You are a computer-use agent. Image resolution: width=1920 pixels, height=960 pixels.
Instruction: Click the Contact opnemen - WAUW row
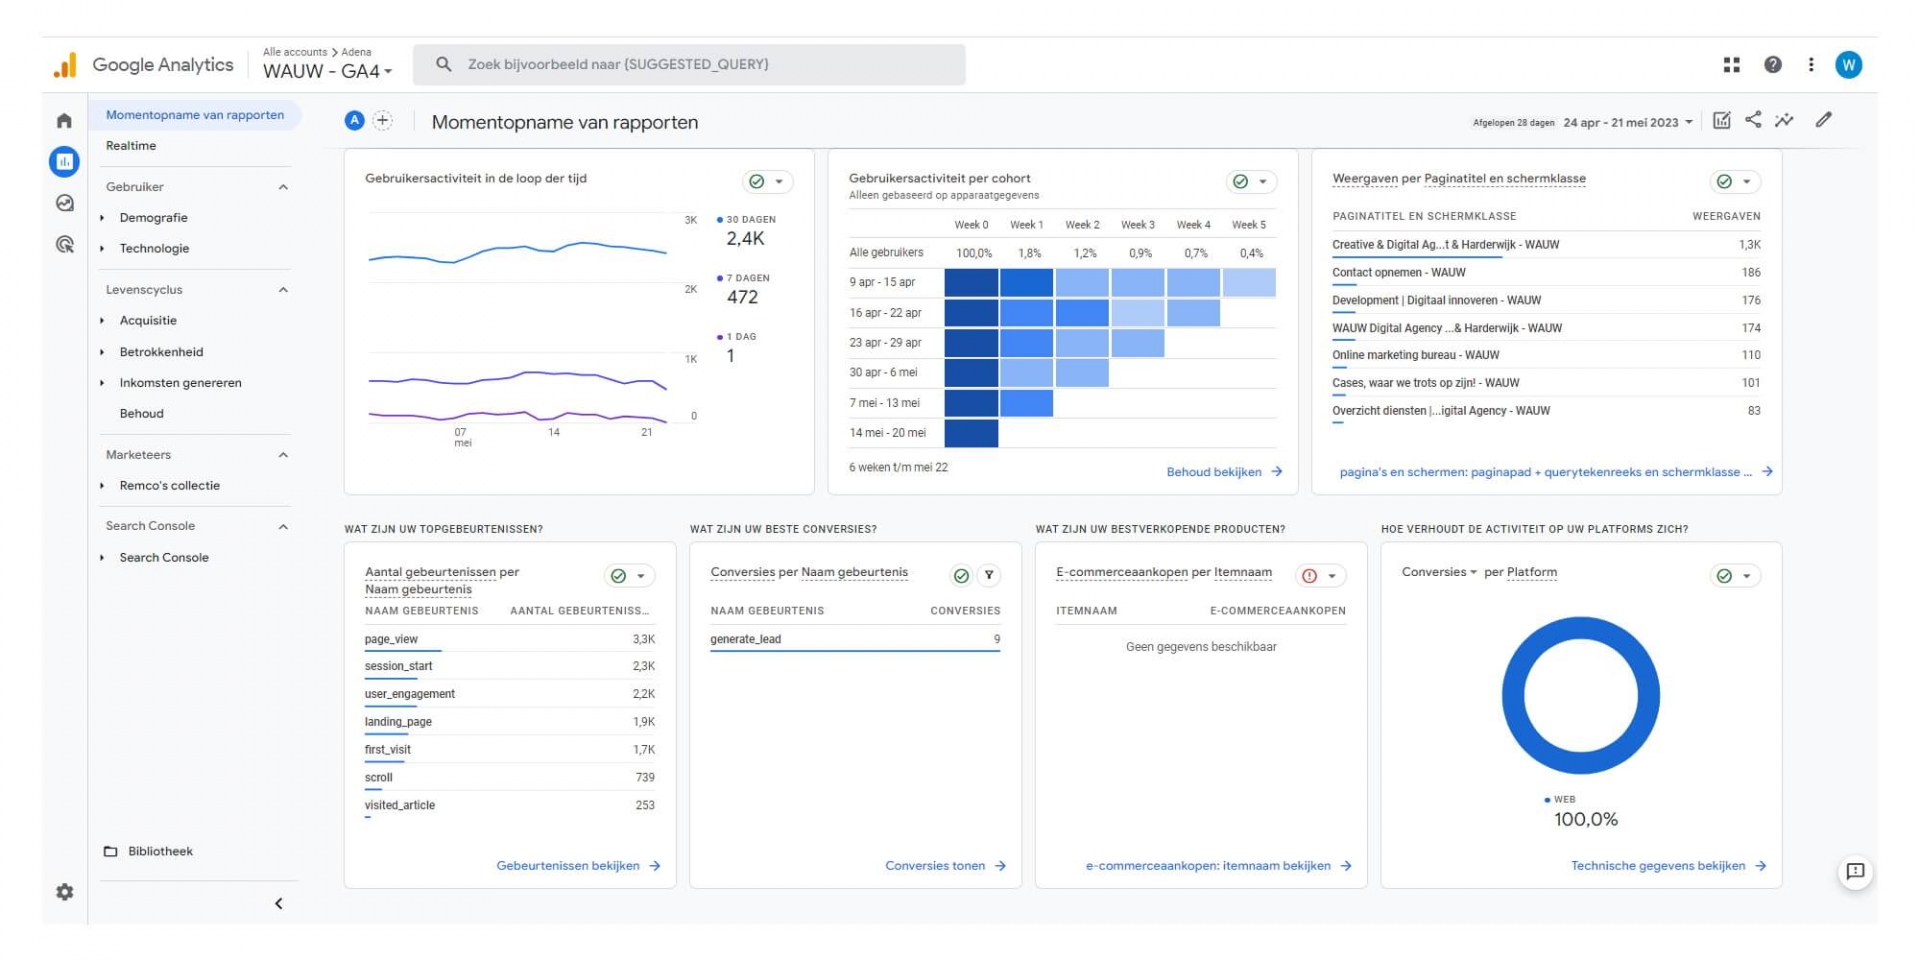coord(1546,273)
